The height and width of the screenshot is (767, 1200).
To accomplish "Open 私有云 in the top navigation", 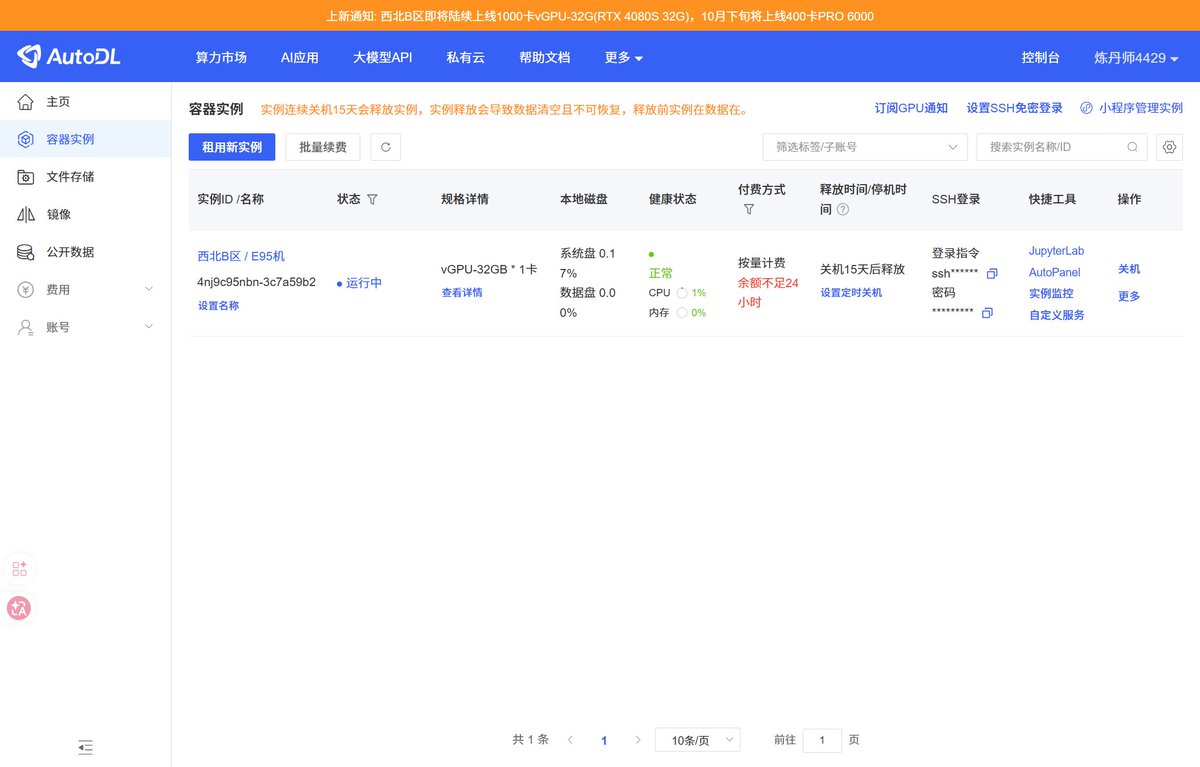I will pyautogui.click(x=466, y=58).
